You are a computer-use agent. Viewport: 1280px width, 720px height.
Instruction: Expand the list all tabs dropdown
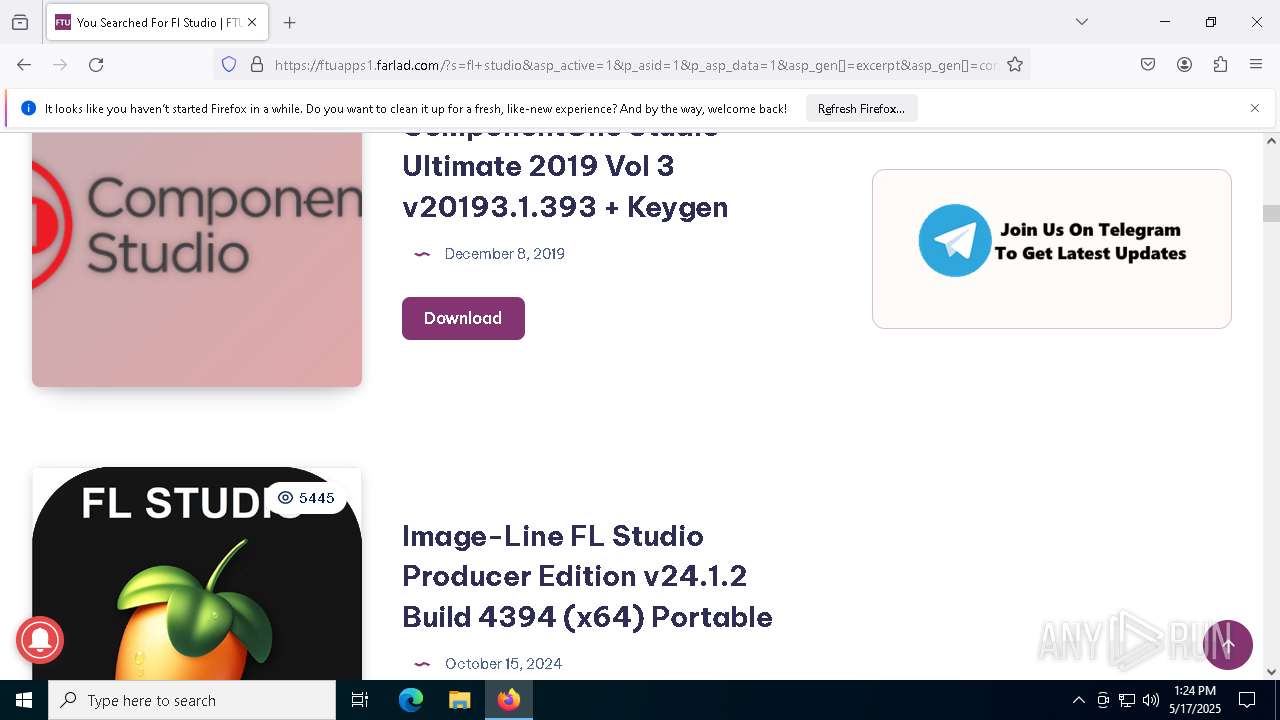click(1082, 22)
